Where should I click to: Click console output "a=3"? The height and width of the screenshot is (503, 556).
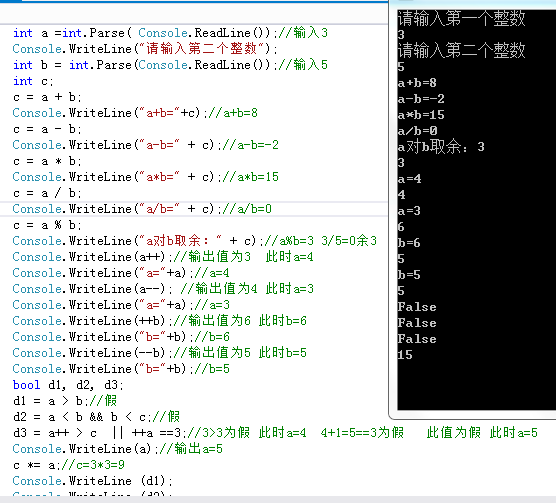click(x=409, y=211)
